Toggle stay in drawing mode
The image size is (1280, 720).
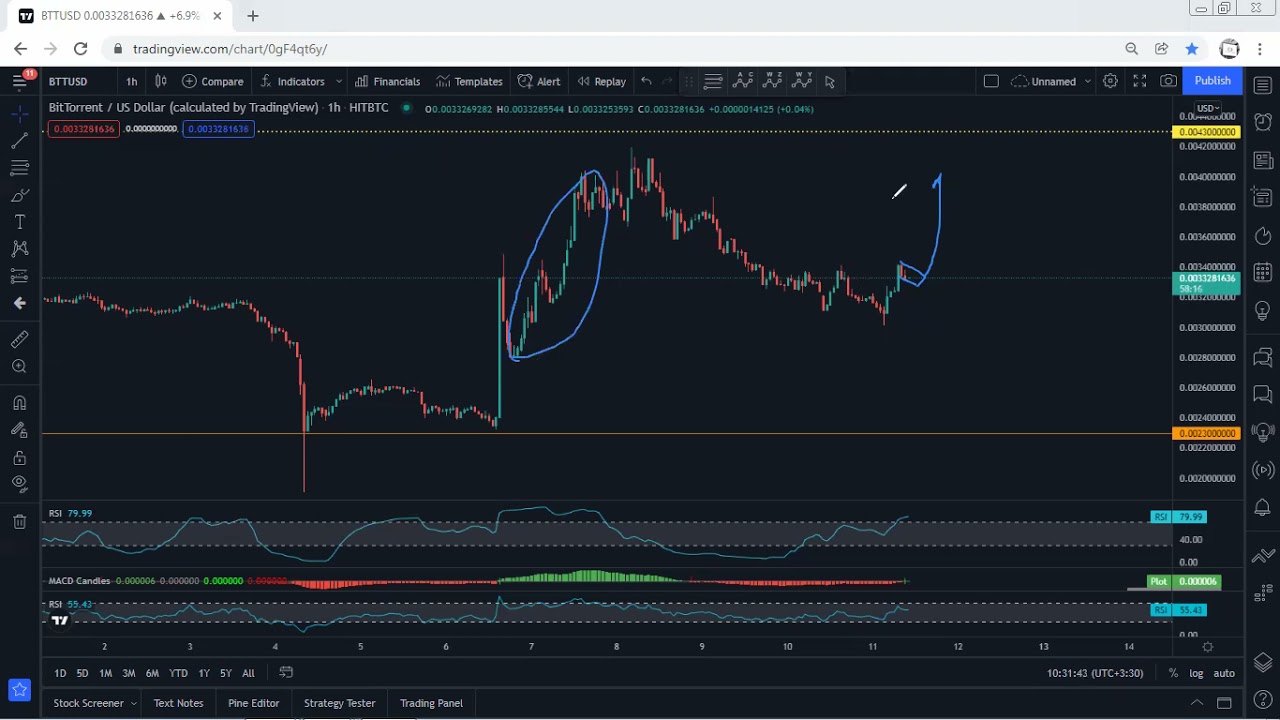tap(19, 430)
